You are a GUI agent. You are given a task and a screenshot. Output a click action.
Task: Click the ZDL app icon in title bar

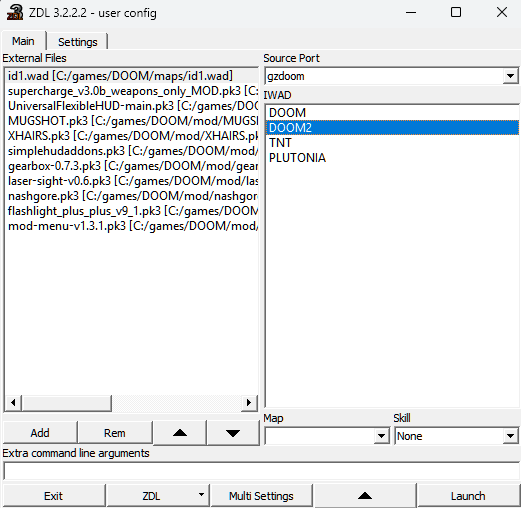(x=15, y=13)
